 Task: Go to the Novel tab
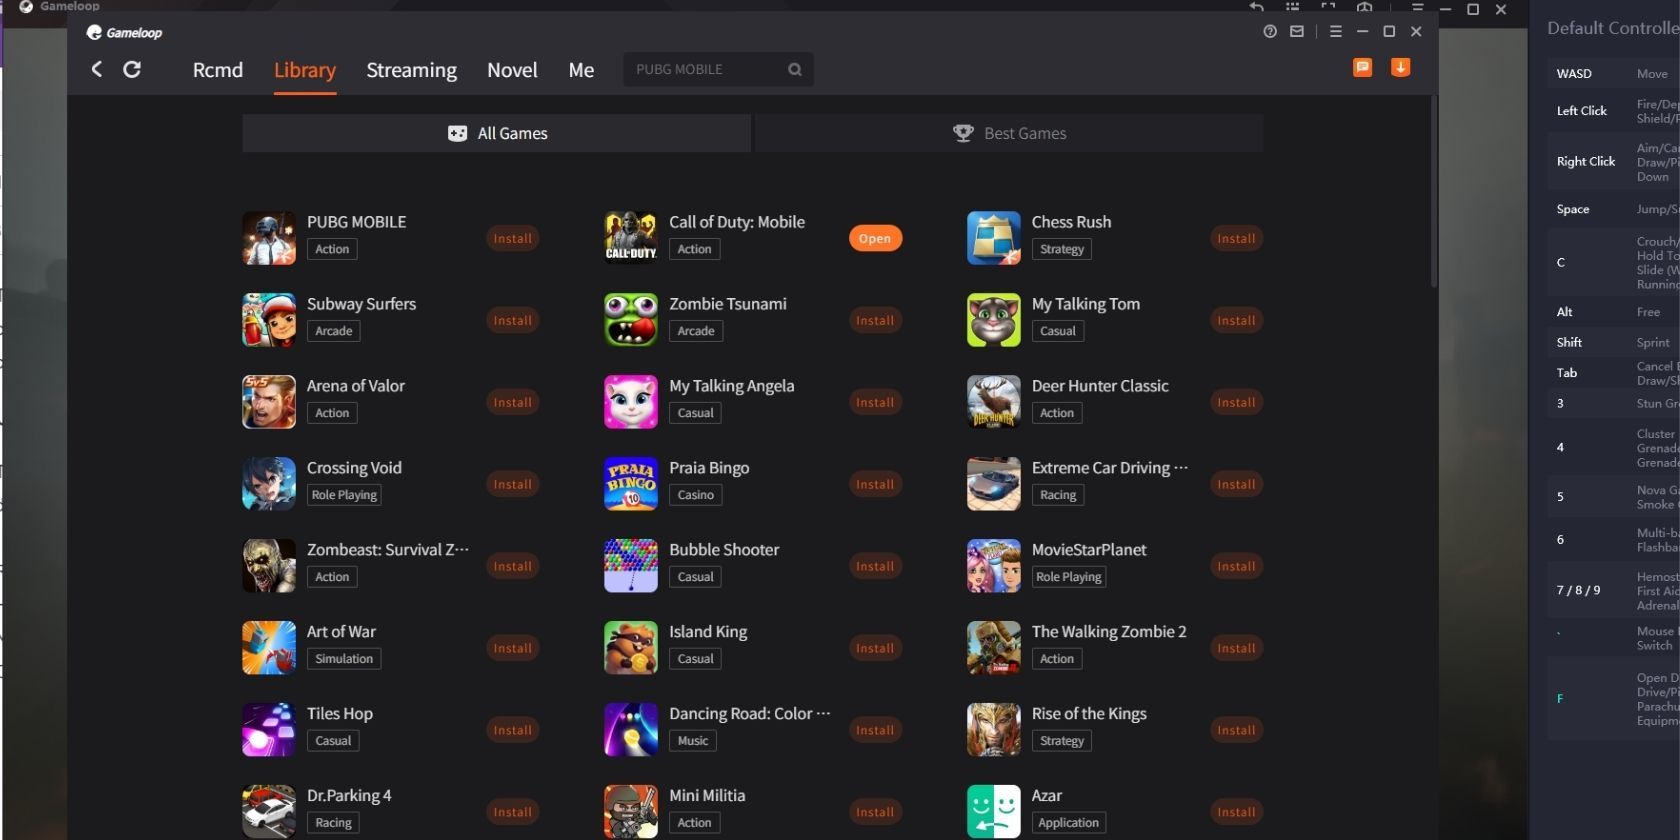tap(512, 70)
